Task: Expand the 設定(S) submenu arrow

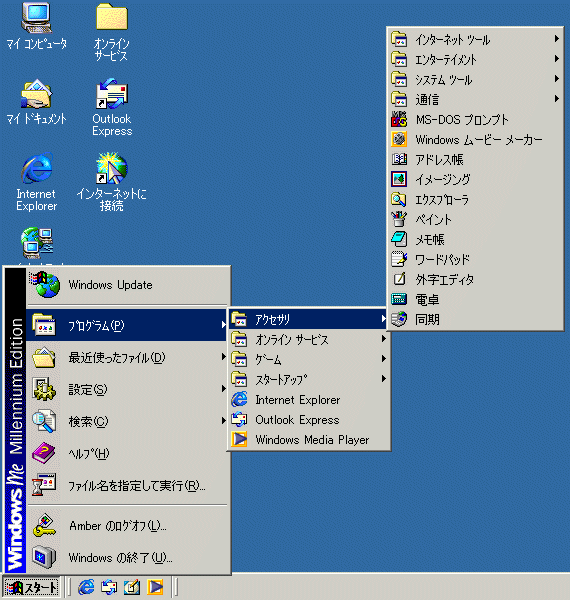Action: [223, 389]
